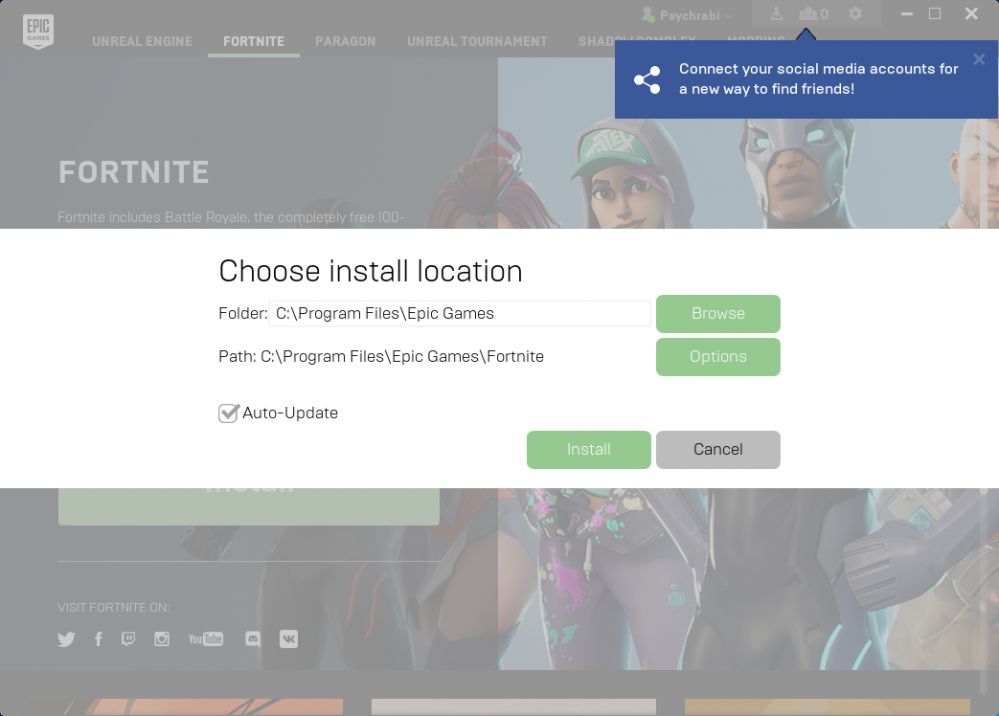999x716 pixels.
Task: Open Fortnite Instagram page icon
Action: [162, 639]
